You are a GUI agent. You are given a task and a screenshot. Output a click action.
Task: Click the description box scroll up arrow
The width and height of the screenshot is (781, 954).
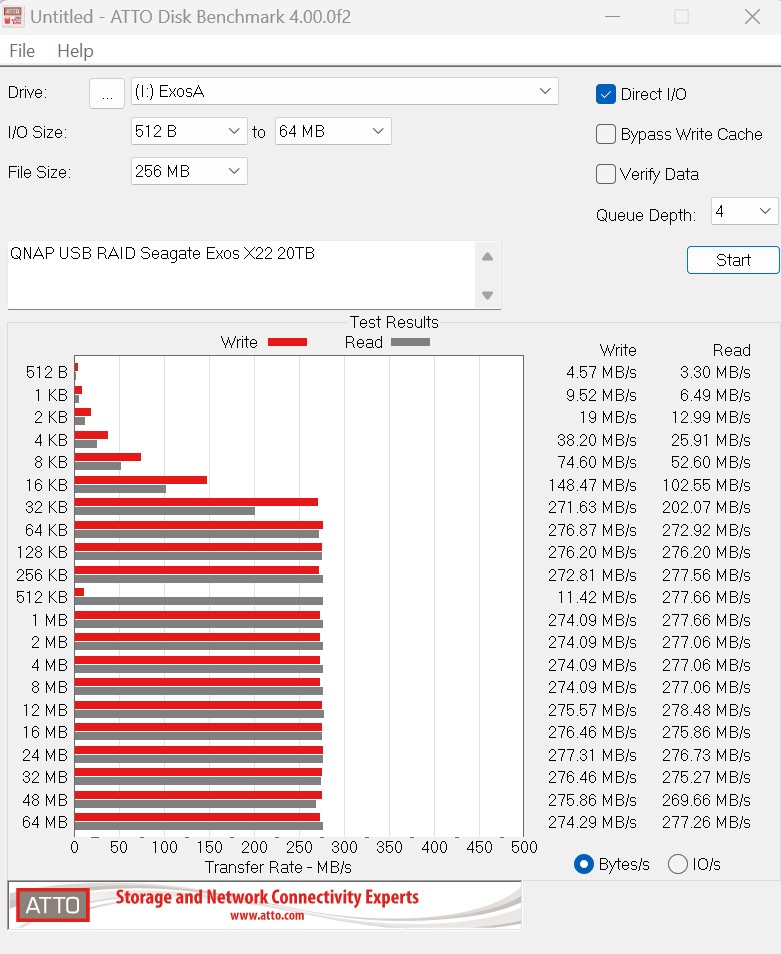(x=487, y=256)
